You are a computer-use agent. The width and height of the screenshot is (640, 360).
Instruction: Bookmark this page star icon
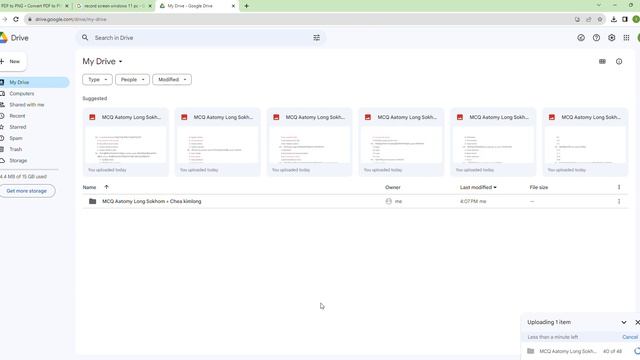(x=600, y=19)
